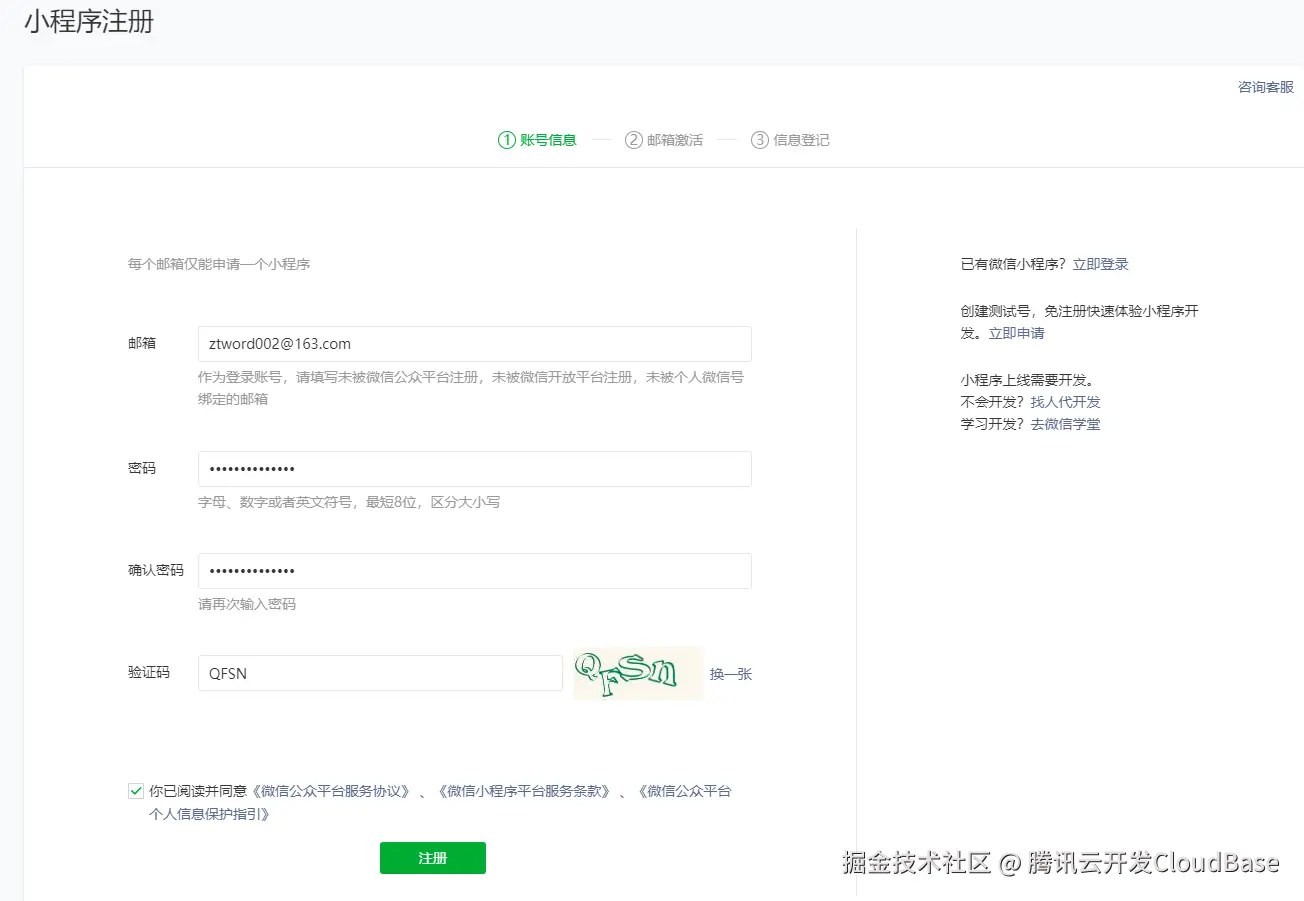Click 立即登录 link

(1101, 264)
